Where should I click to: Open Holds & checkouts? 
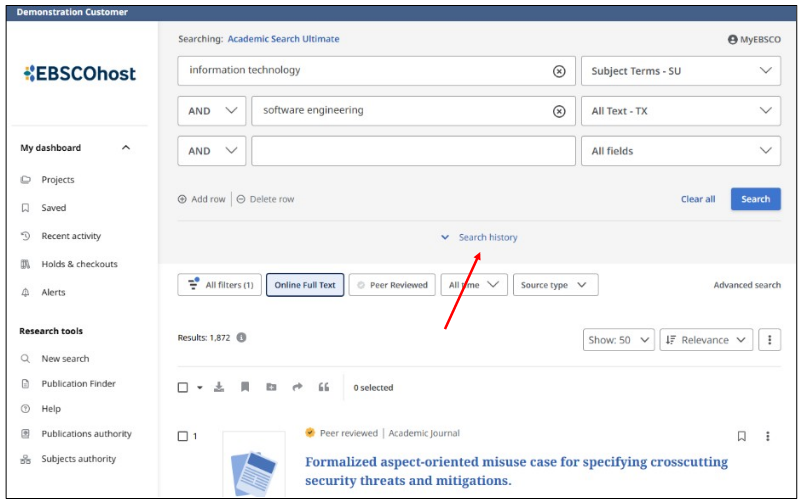[79, 264]
